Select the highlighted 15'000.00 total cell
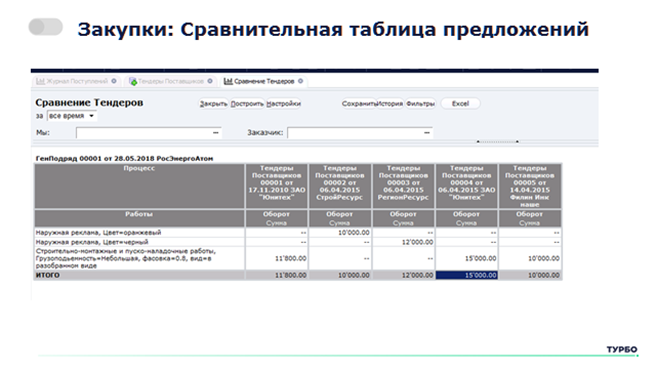The width and height of the screenshot is (656, 369). pos(466,275)
